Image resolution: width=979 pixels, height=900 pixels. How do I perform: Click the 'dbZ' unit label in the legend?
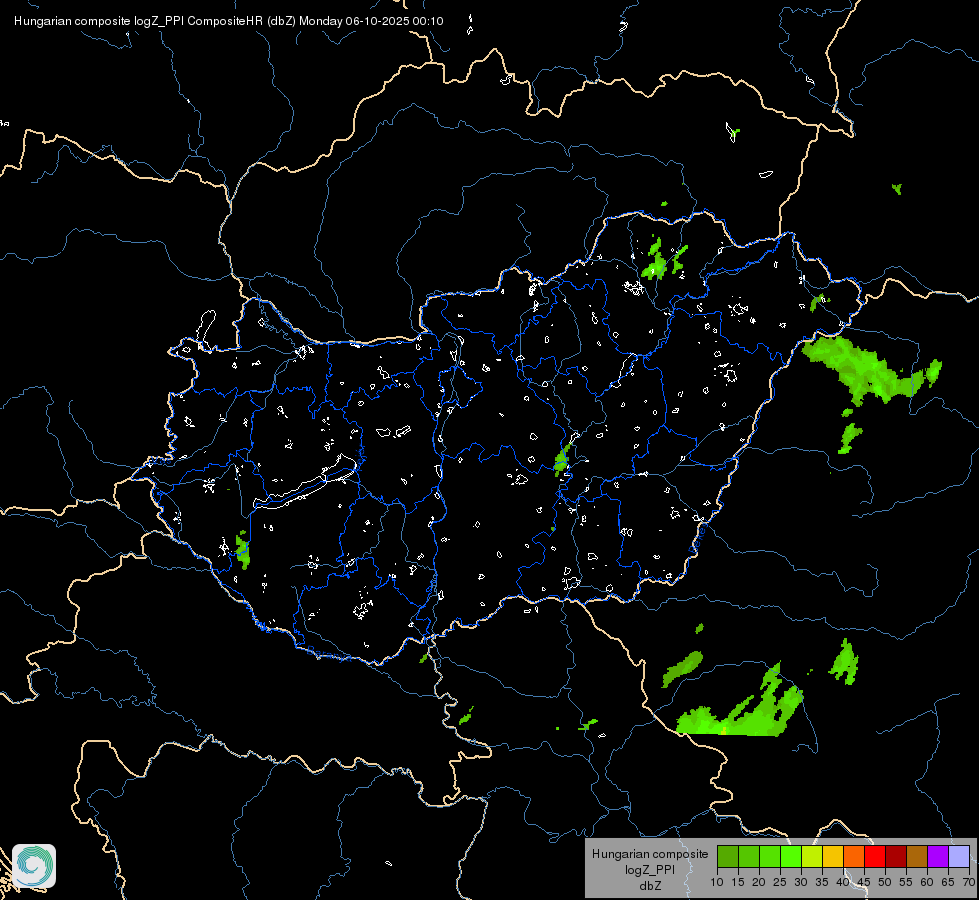(650, 886)
